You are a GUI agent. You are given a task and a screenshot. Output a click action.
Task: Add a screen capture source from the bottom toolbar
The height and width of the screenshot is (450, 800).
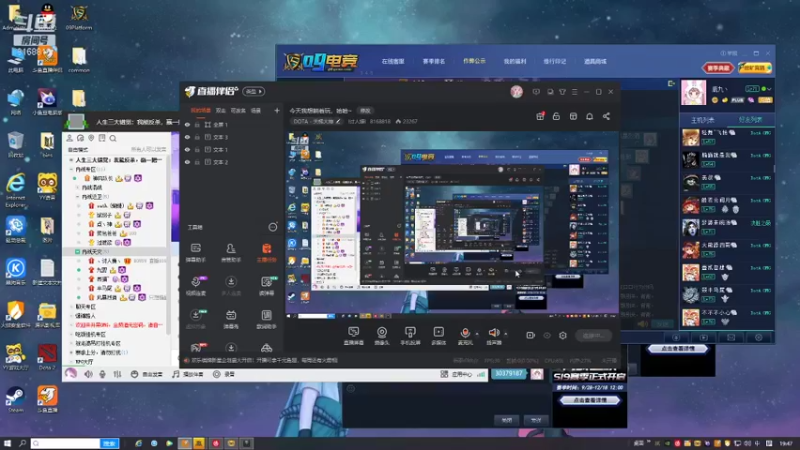click(x=353, y=336)
